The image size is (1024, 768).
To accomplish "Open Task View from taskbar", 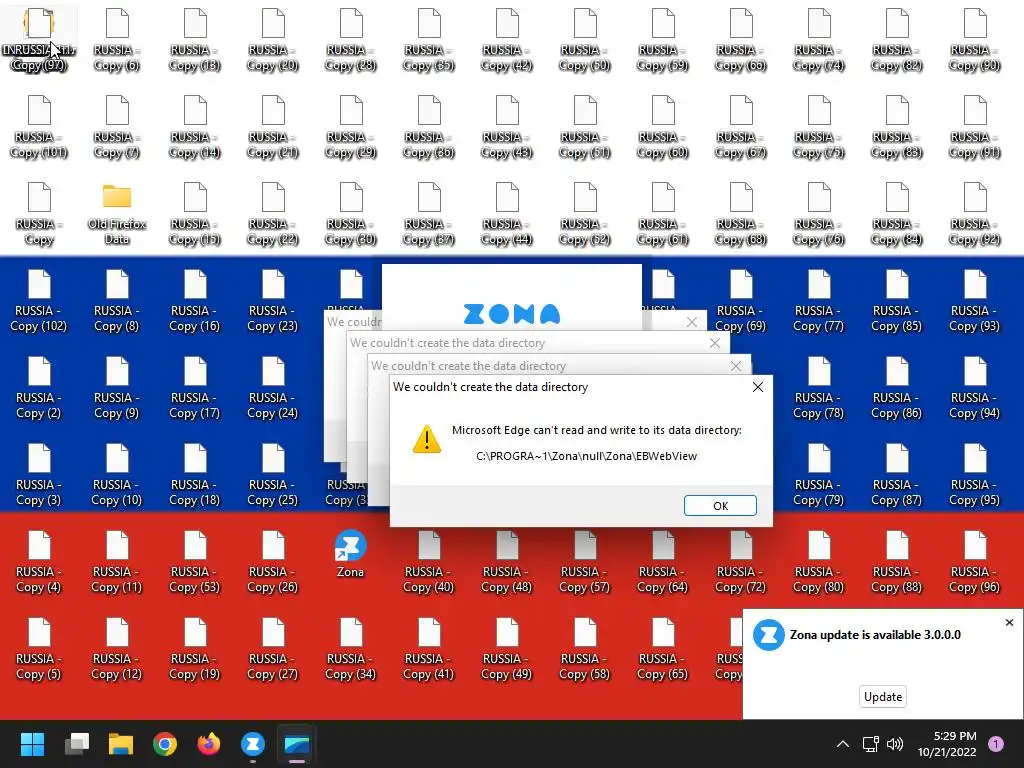I will (x=77, y=744).
